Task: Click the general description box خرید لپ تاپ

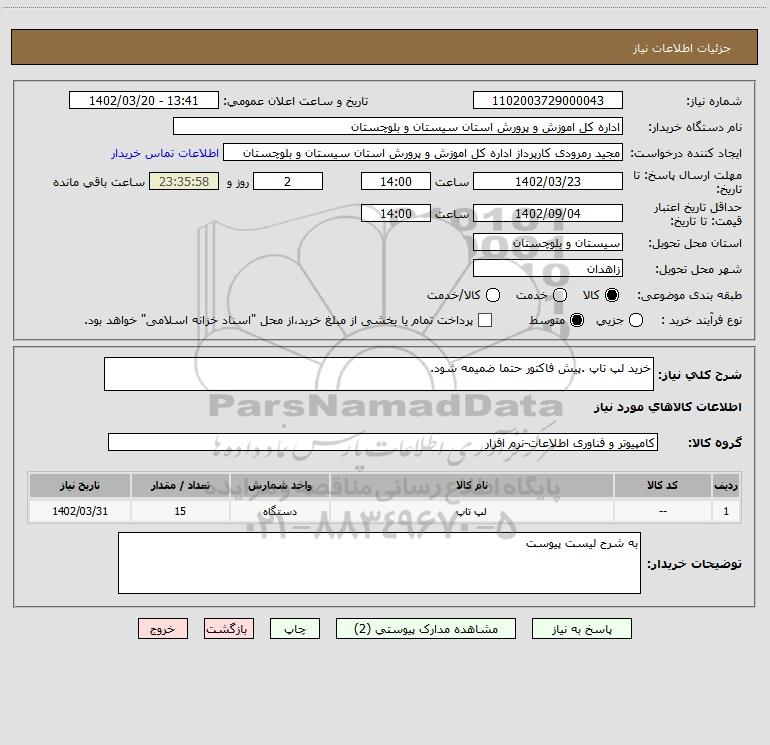Action: (x=379, y=374)
